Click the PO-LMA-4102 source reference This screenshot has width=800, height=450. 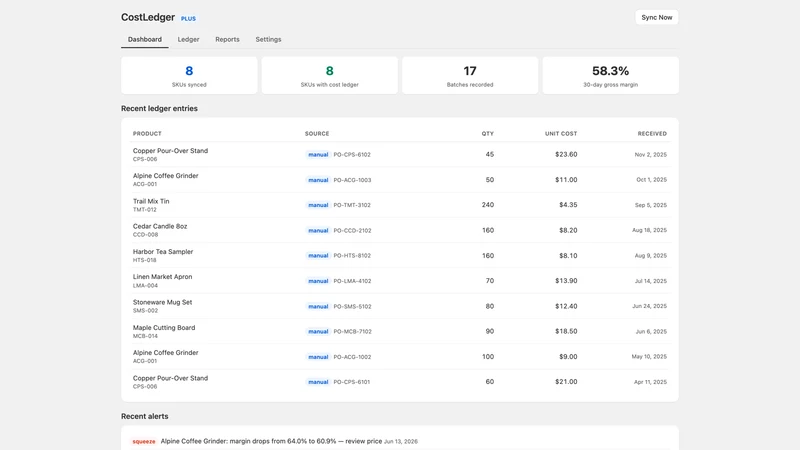click(x=352, y=281)
